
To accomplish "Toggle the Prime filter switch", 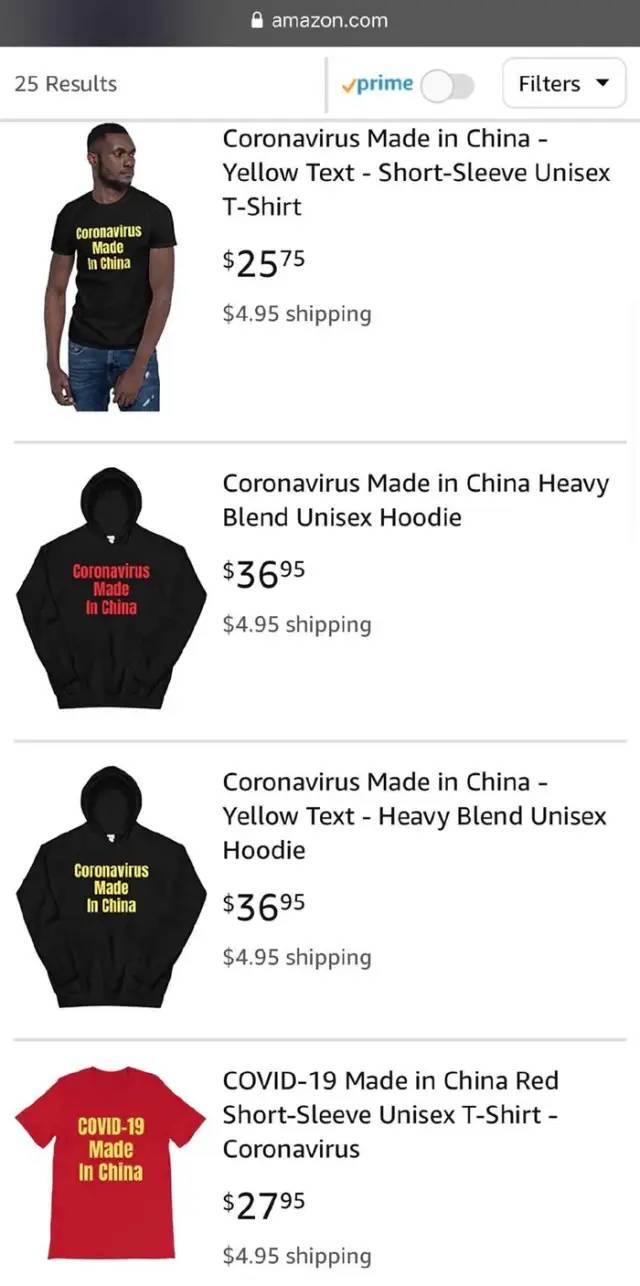I will click(447, 85).
